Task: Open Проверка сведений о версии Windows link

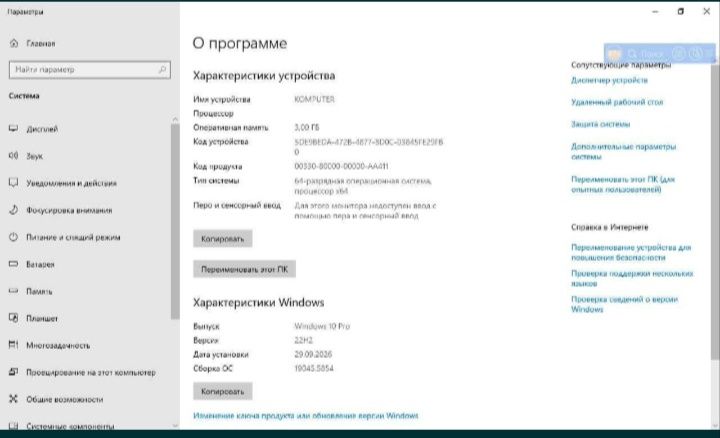Action: tap(624, 304)
